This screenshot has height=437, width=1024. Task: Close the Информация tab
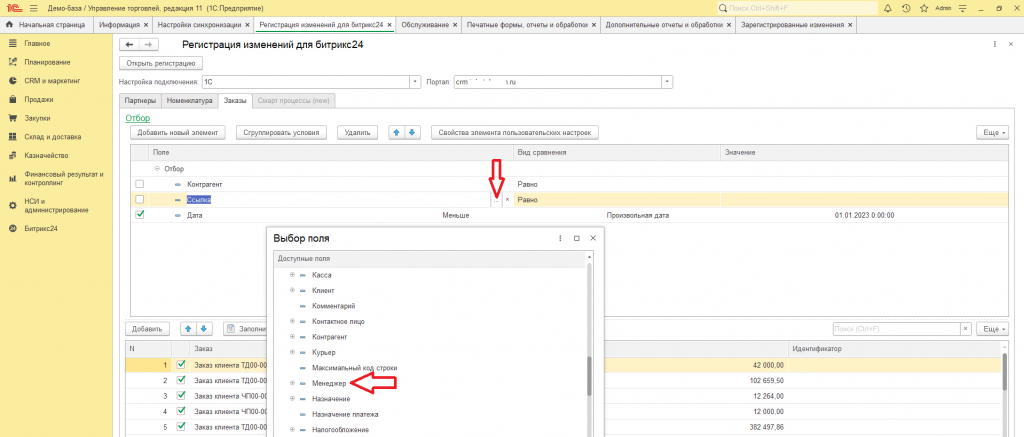(x=146, y=25)
